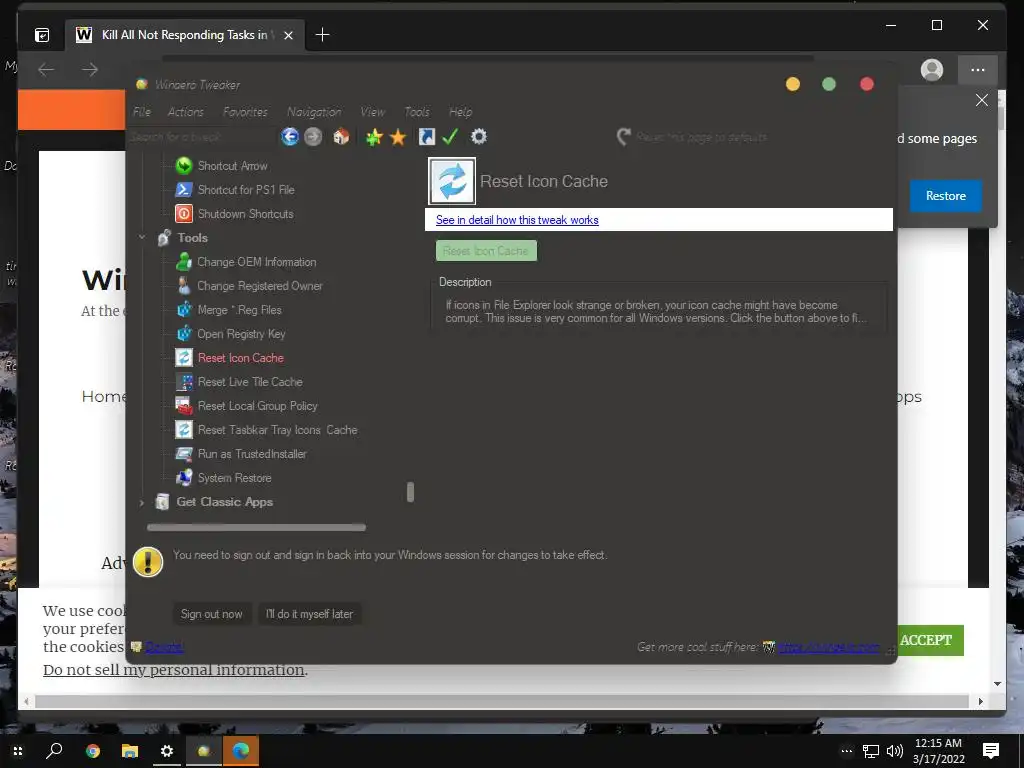1024x768 pixels.
Task: Click the browser page horizontal scrollbar
Action: pos(502,701)
